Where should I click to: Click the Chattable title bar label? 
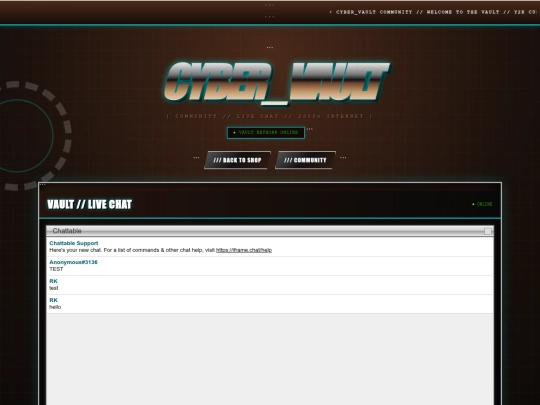[67, 231]
